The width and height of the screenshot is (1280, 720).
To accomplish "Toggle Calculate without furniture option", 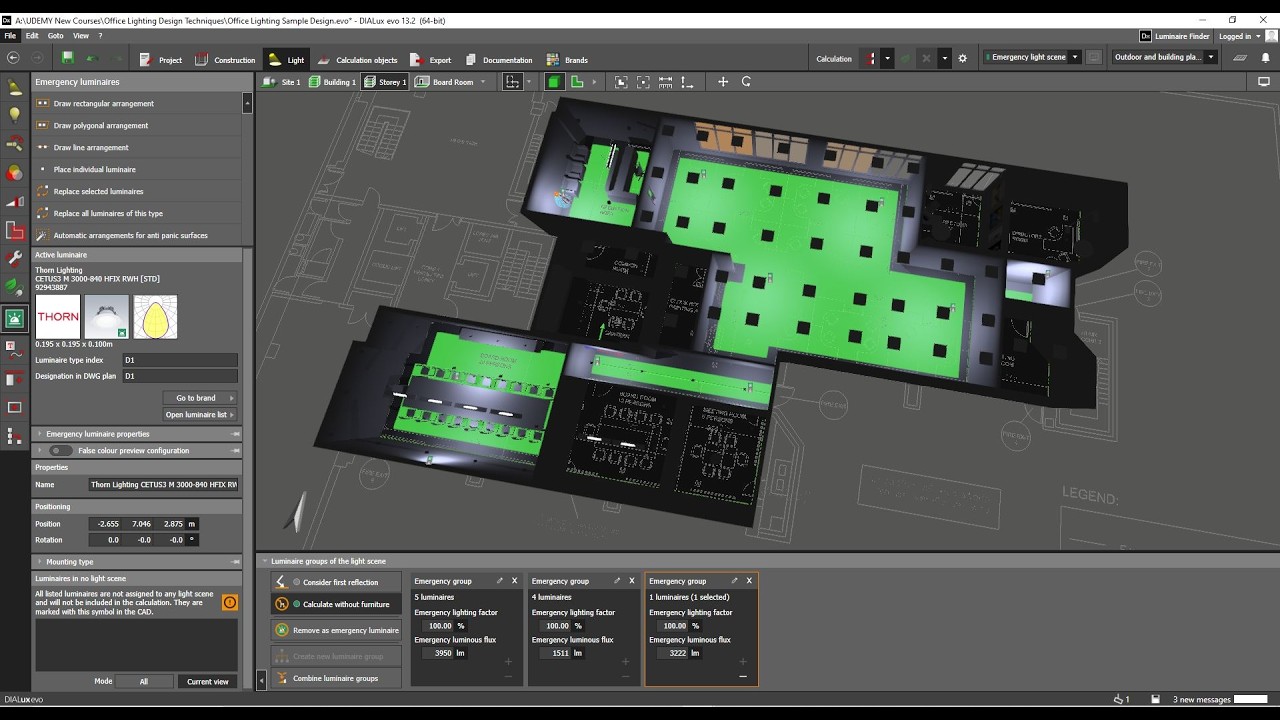I will 336,604.
